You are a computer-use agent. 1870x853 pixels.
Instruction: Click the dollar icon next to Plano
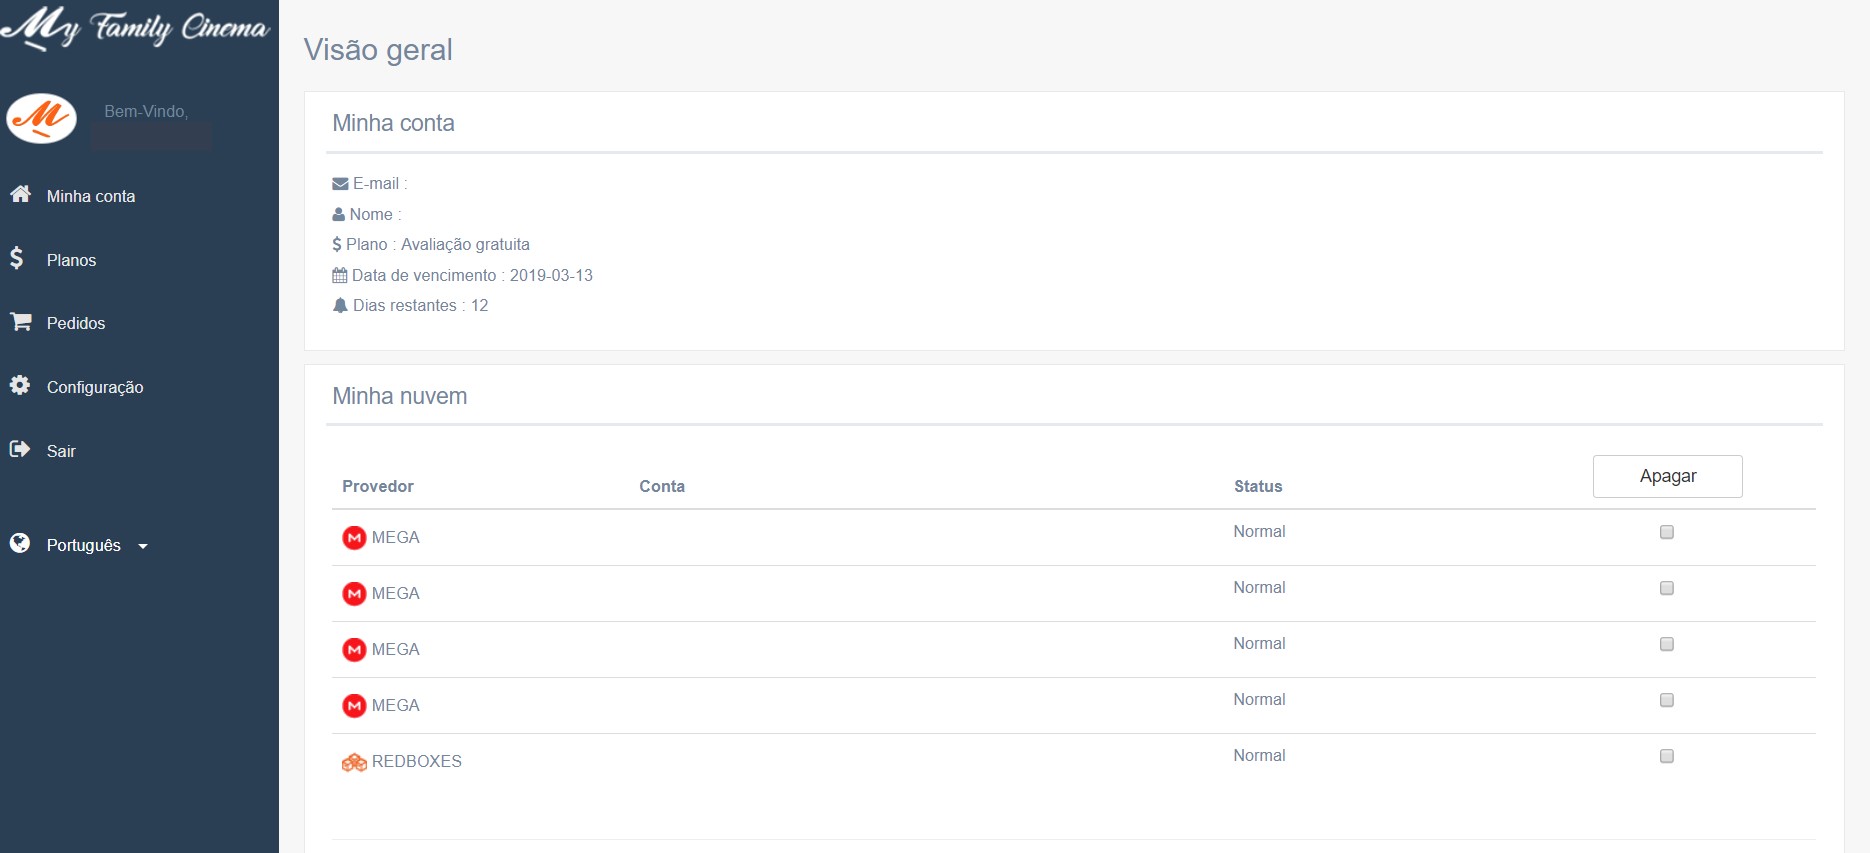click(337, 244)
